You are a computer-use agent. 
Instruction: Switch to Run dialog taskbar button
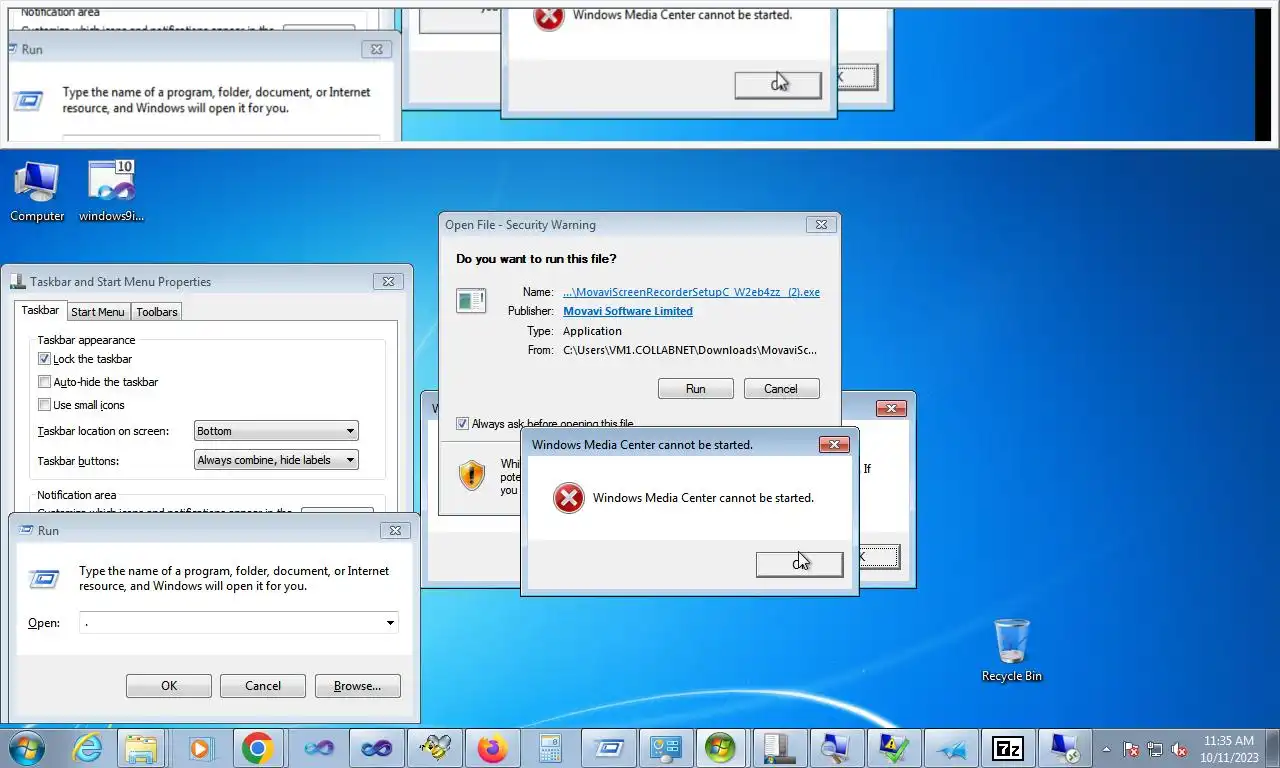click(608, 748)
